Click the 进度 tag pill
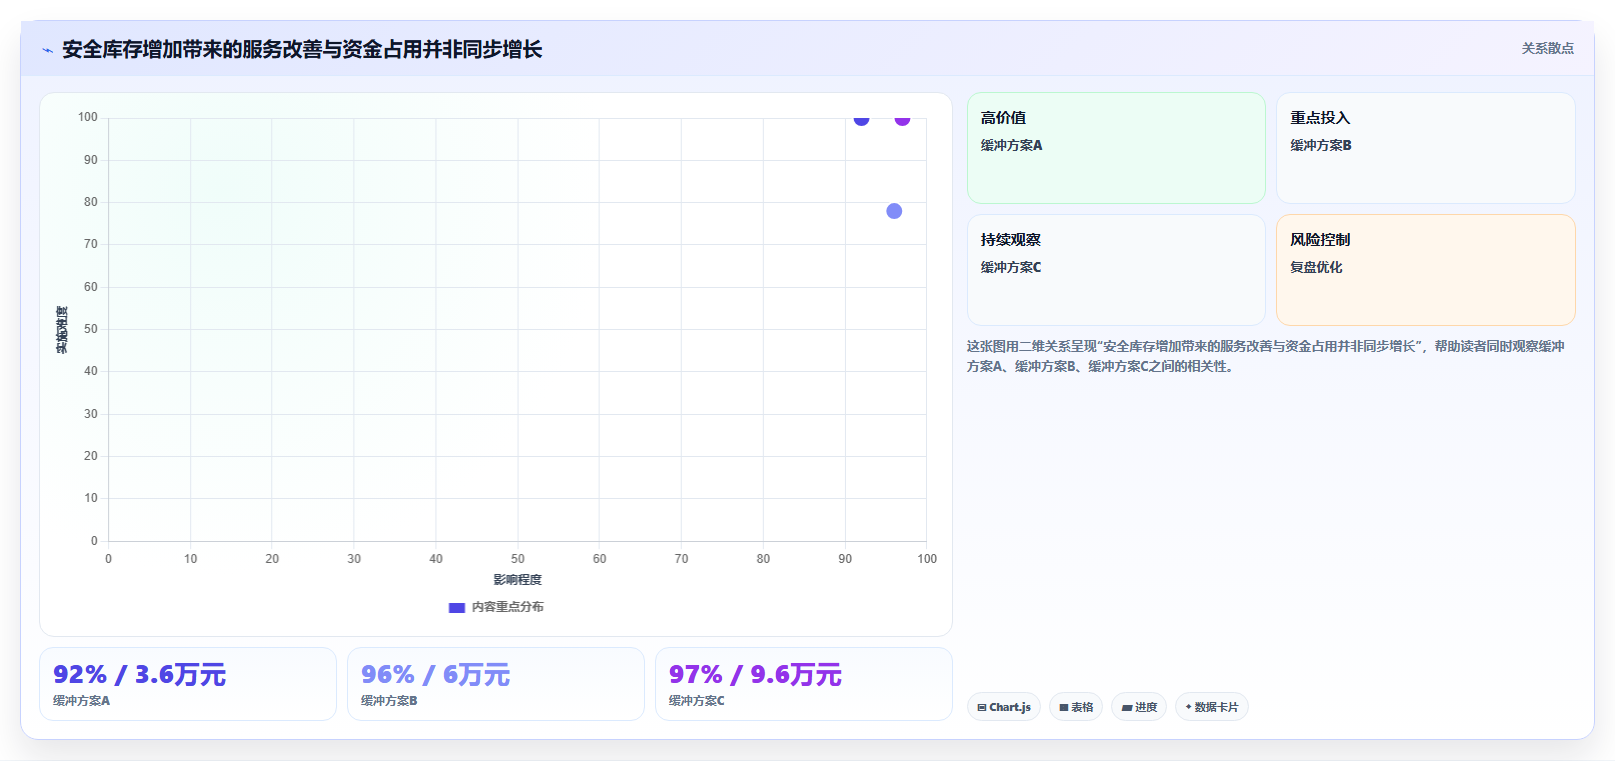The height and width of the screenshot is (761, 1615). (1139, 707)
